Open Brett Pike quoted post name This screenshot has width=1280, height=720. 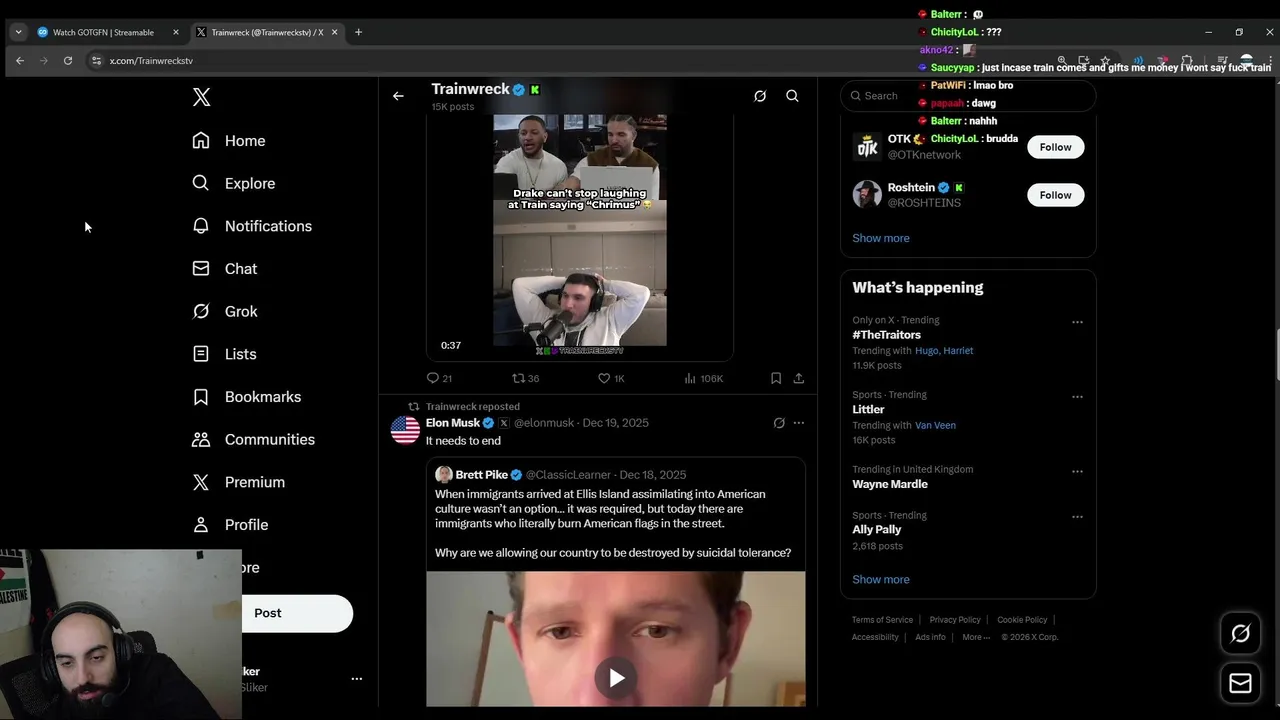pyautogui.click(x=481, y=475)
